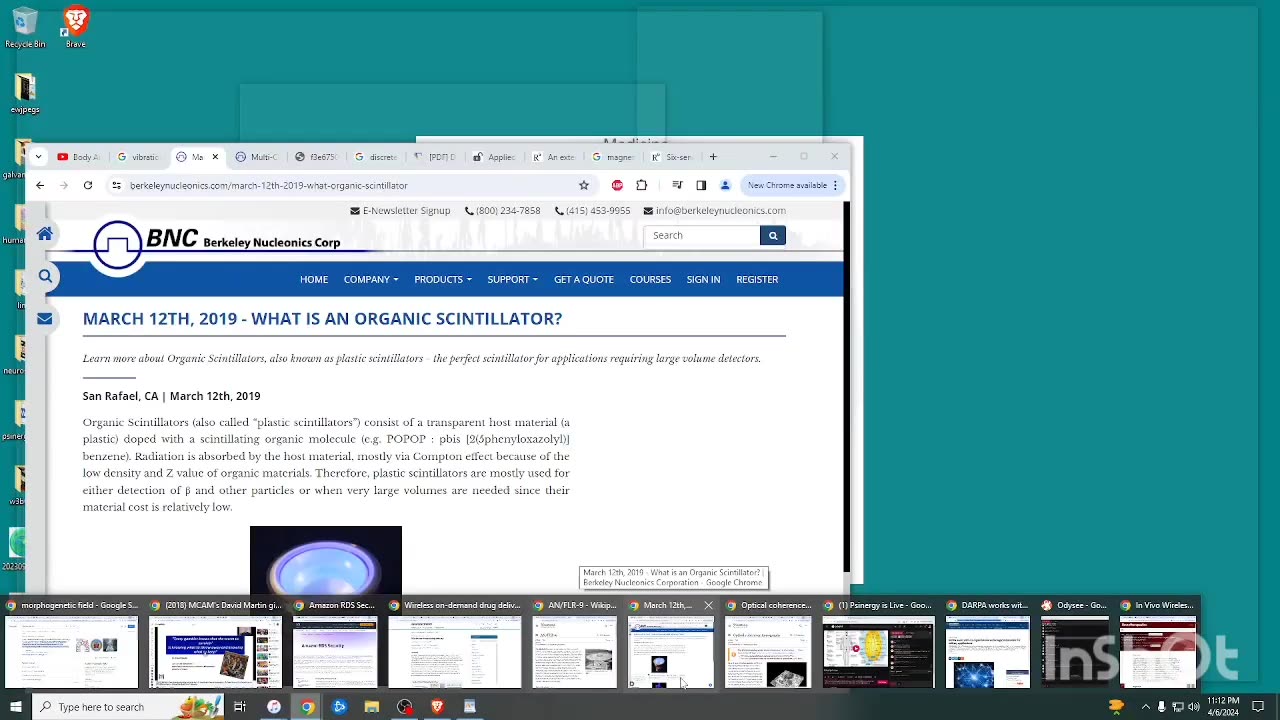The image size is (1280, 720).
Task: Reload the page with refresh icon
Action: click(88, 185)
